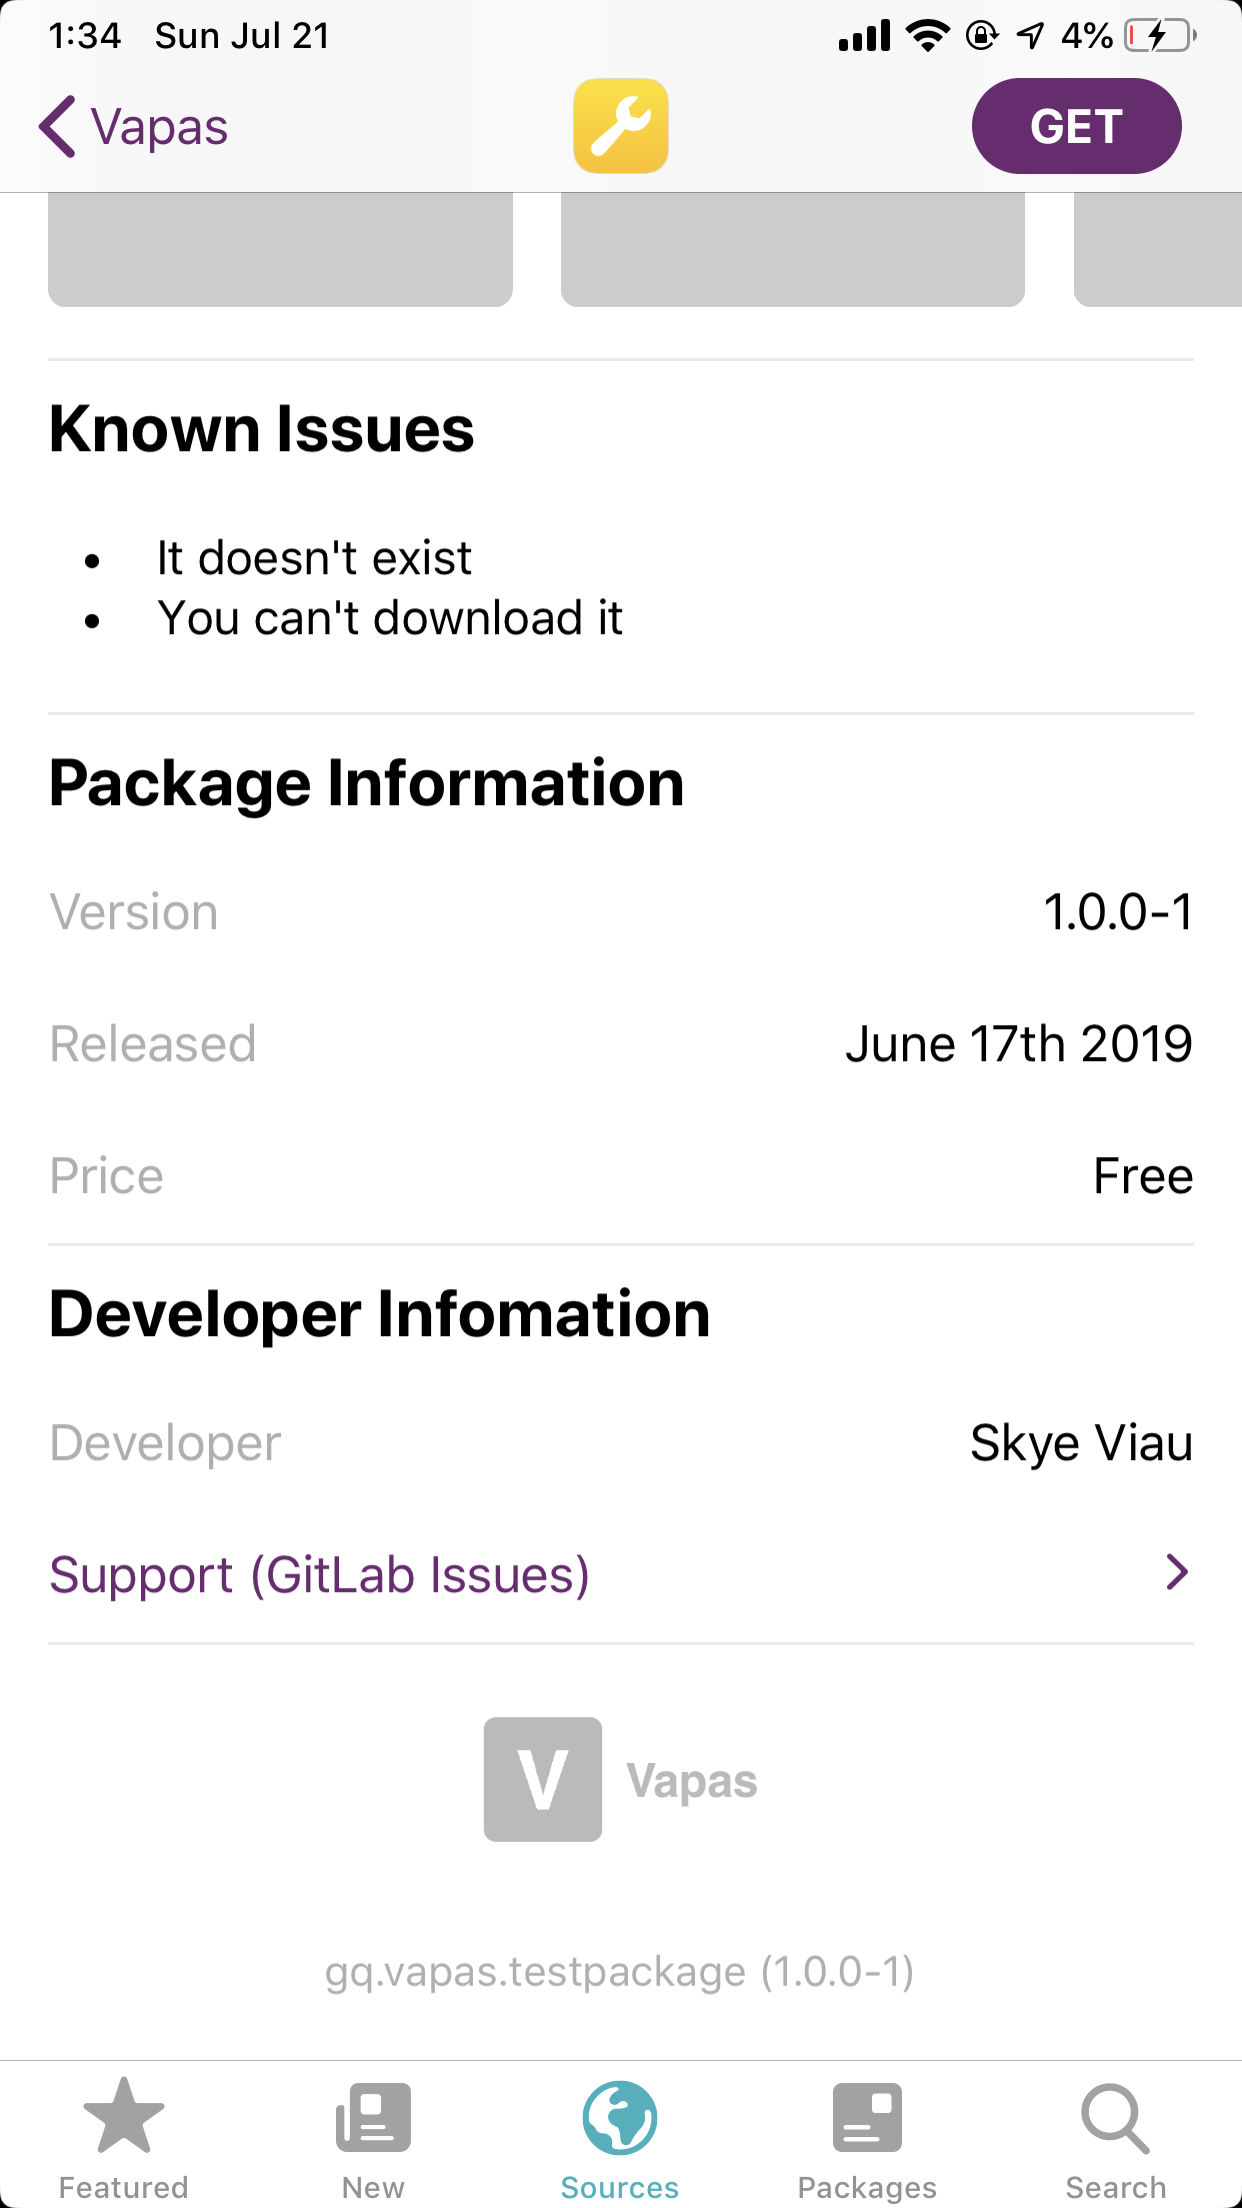1242x2208 pixels.
Task: Open the Featured star tab
Action: point(123,2116)
